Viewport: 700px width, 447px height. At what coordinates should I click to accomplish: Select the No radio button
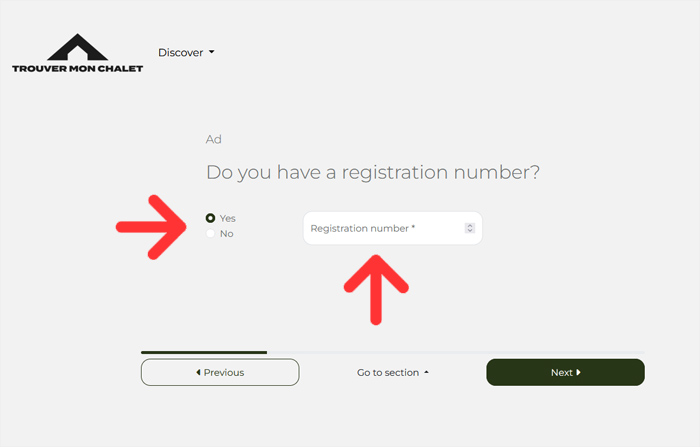[210, 234]
